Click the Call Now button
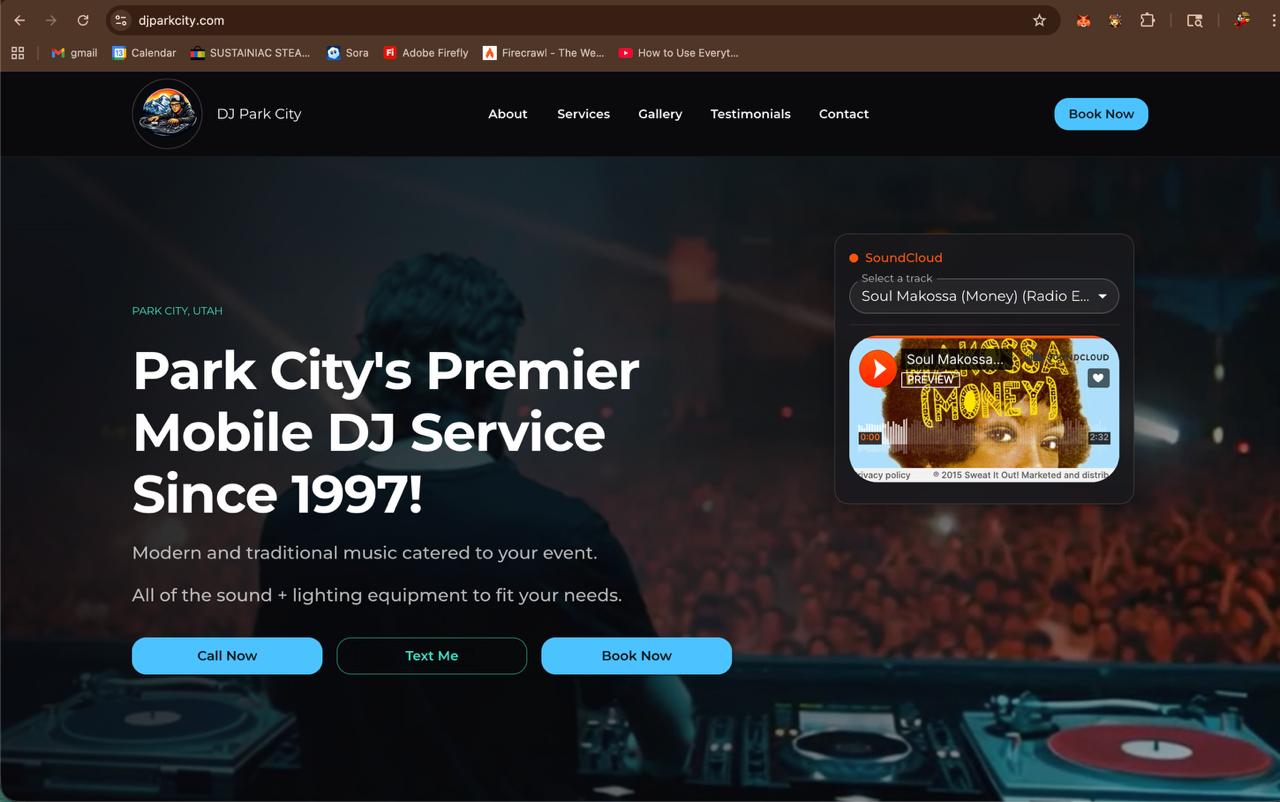This screenshot has height=802, width=1280. click(x=227, y=656)
